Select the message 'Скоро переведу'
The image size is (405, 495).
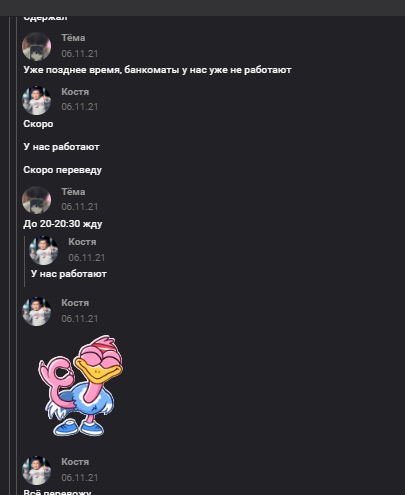(x=63, y=170)
